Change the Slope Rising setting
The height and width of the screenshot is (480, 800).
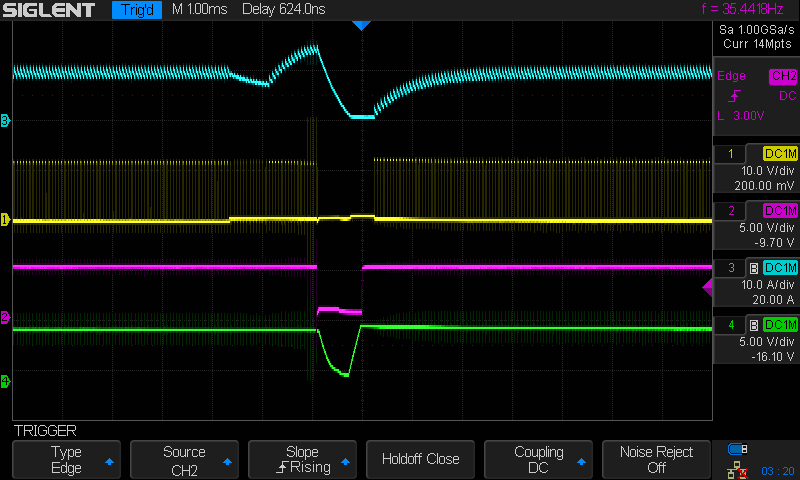pos(302,460)
